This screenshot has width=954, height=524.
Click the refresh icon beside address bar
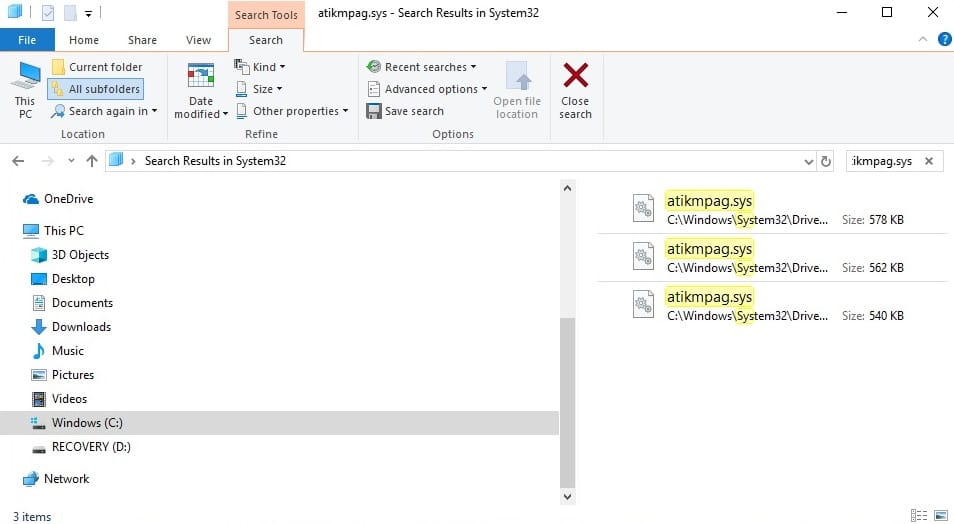(x=825, y=161)
